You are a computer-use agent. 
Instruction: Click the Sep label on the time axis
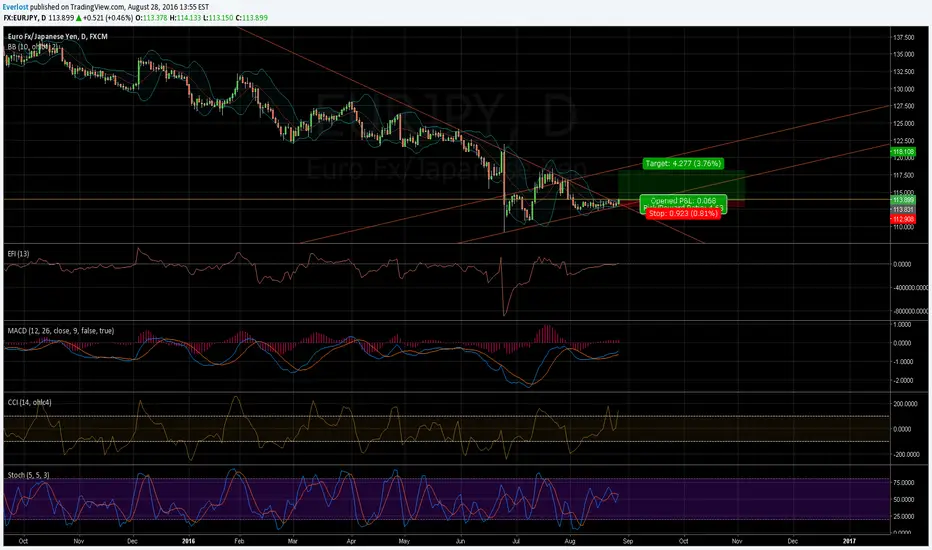tap(628, 541)
